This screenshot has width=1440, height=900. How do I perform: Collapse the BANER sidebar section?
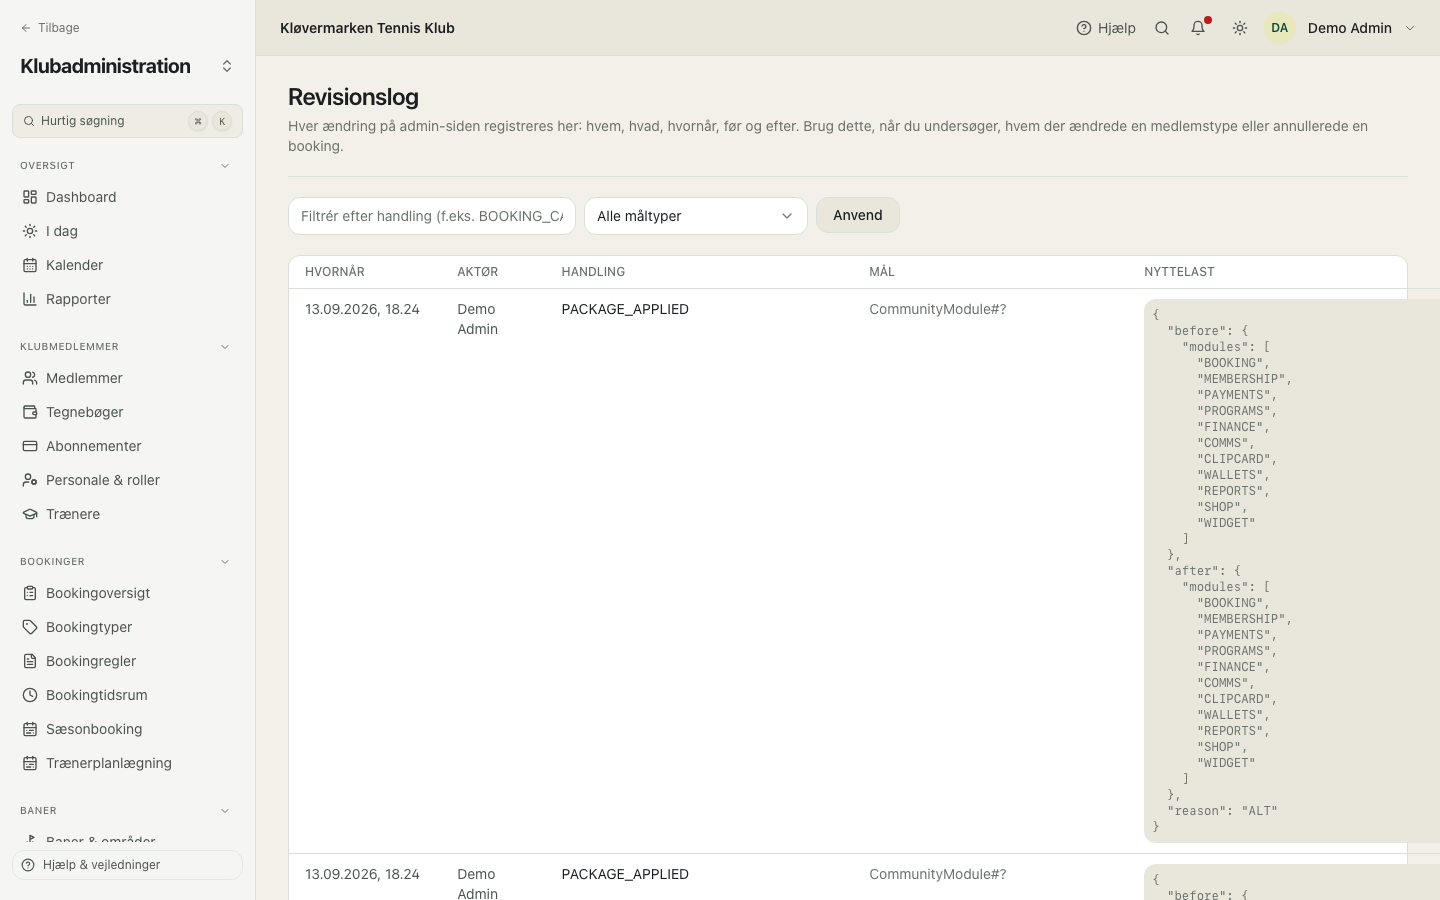click(225, 811)
